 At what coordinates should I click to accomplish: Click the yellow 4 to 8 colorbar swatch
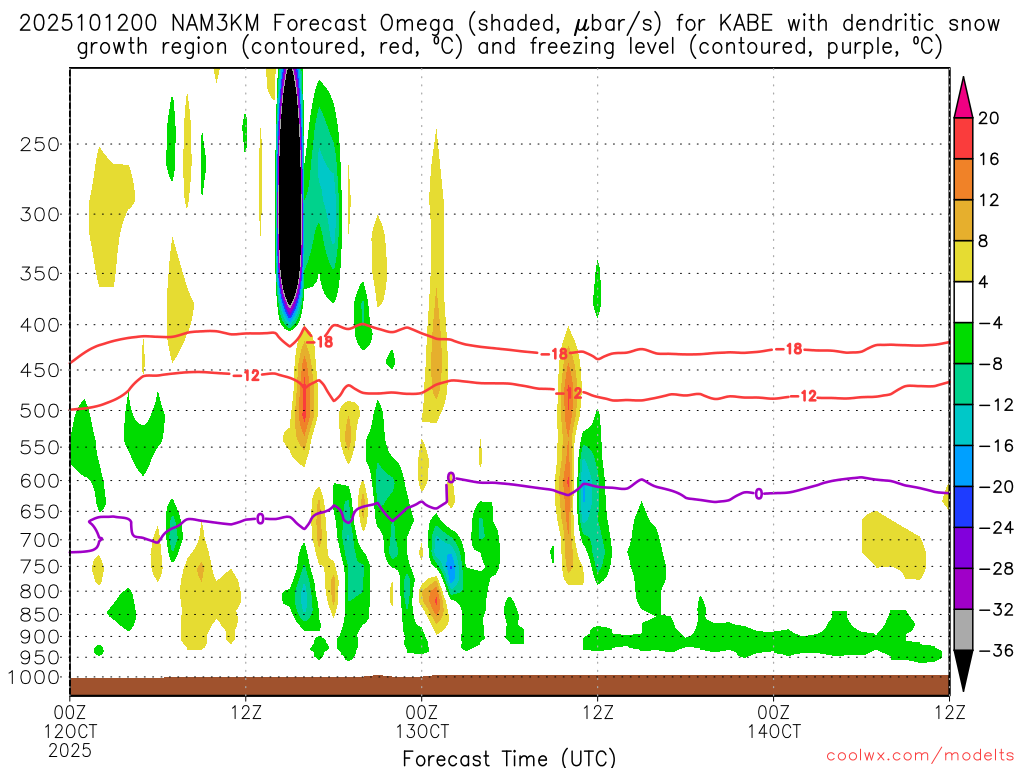[x=963, y=261]
